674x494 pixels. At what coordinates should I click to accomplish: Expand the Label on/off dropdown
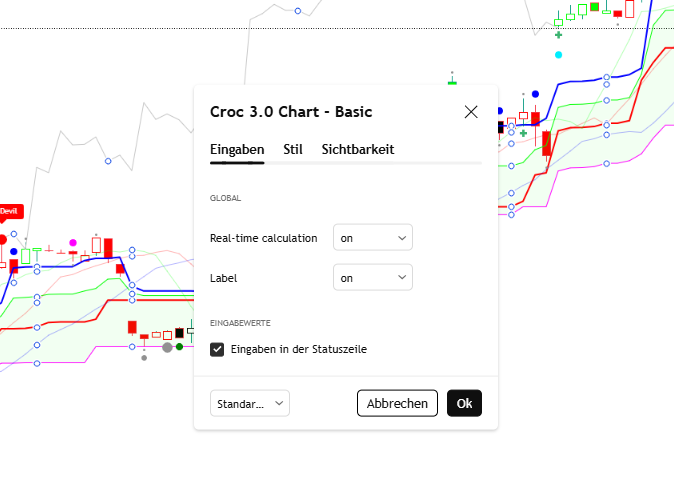pyautogui.click(x=372, y=278)
